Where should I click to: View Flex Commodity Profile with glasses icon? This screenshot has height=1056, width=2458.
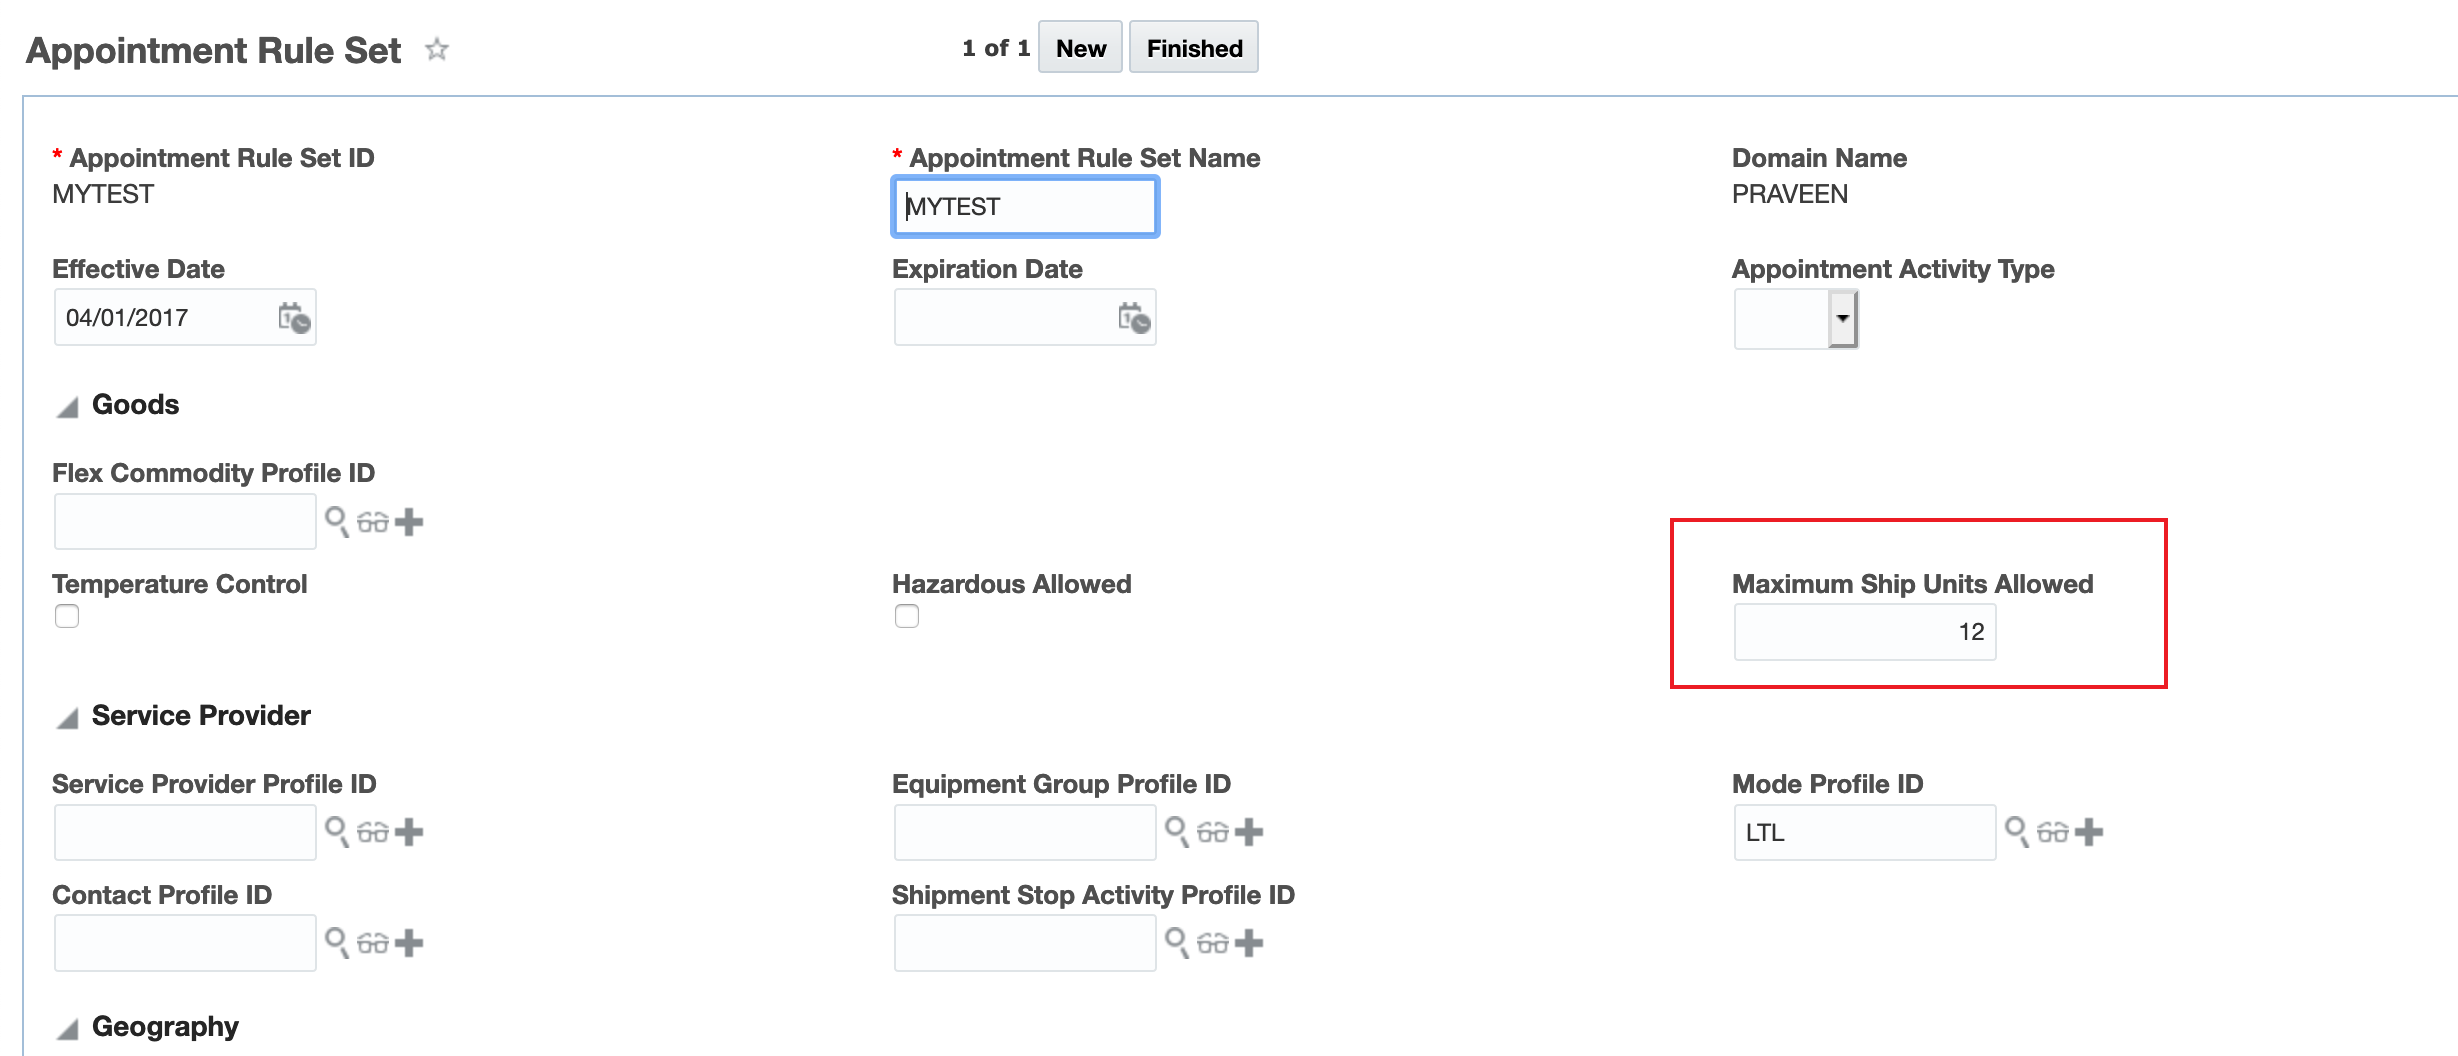373,522
